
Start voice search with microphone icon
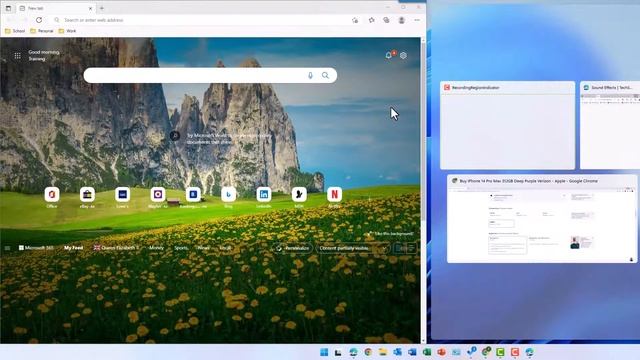coord(310,76)
